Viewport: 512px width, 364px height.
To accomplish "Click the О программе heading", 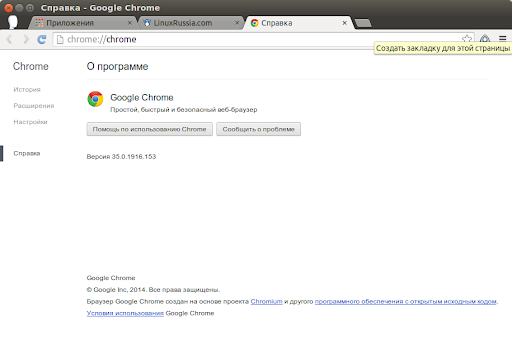I will pos(117,67).
